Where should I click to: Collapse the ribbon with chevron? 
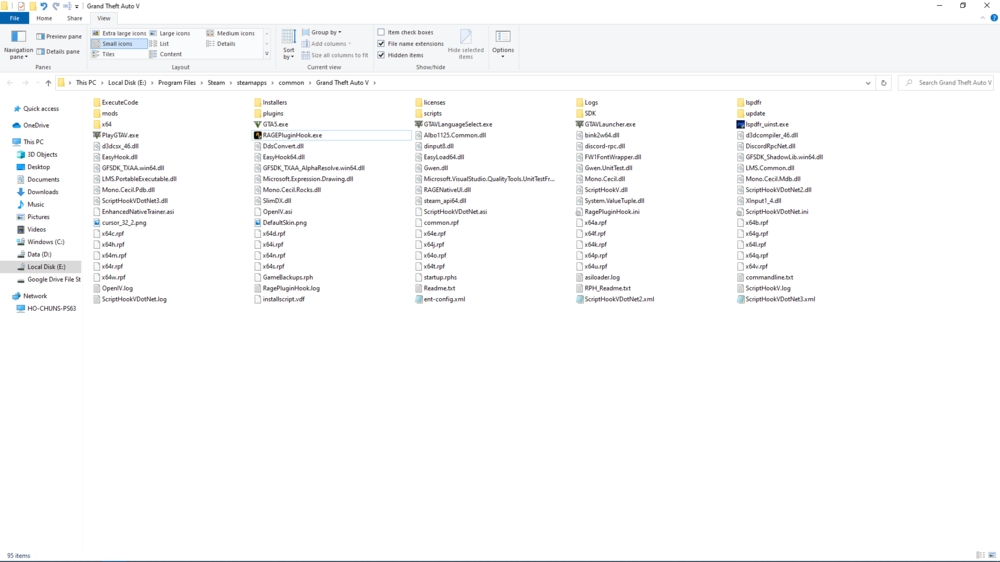[983, 18]
